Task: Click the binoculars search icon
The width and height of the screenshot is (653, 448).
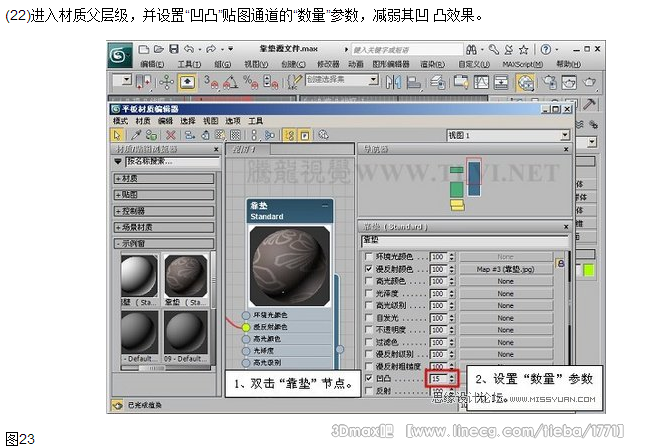Action: (471, 50)
